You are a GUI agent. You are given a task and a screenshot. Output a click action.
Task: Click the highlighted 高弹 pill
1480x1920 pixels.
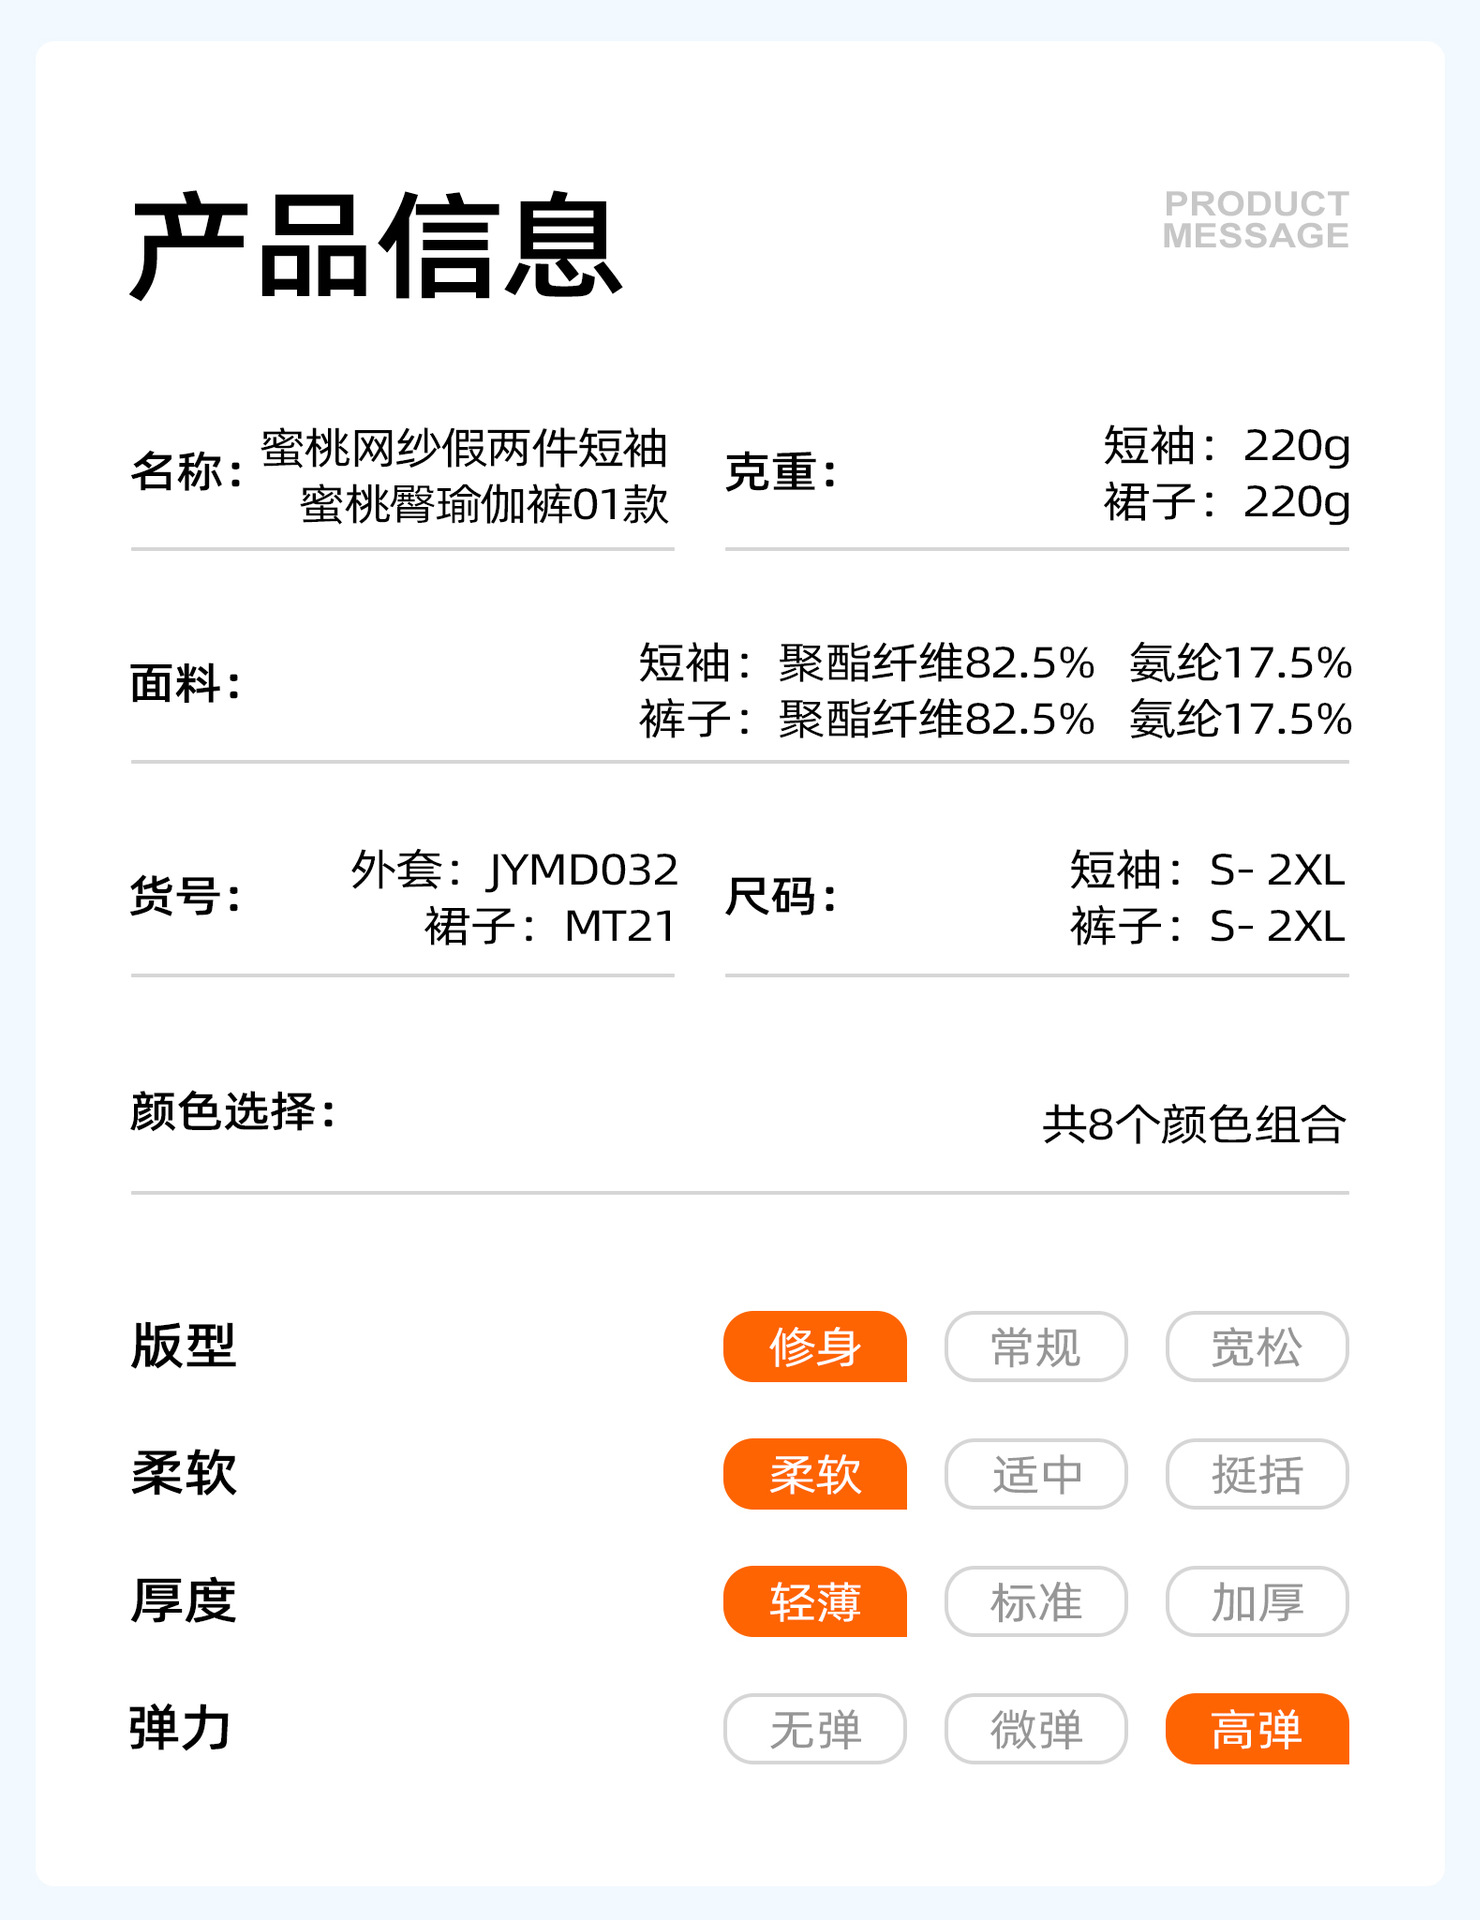pyautogui.click(x=1257, y=1729)
